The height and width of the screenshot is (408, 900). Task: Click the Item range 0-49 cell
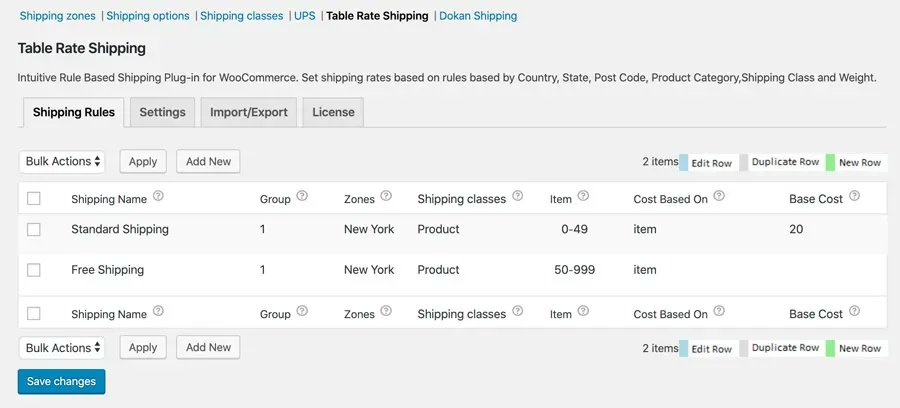click(x=575, y=229)
